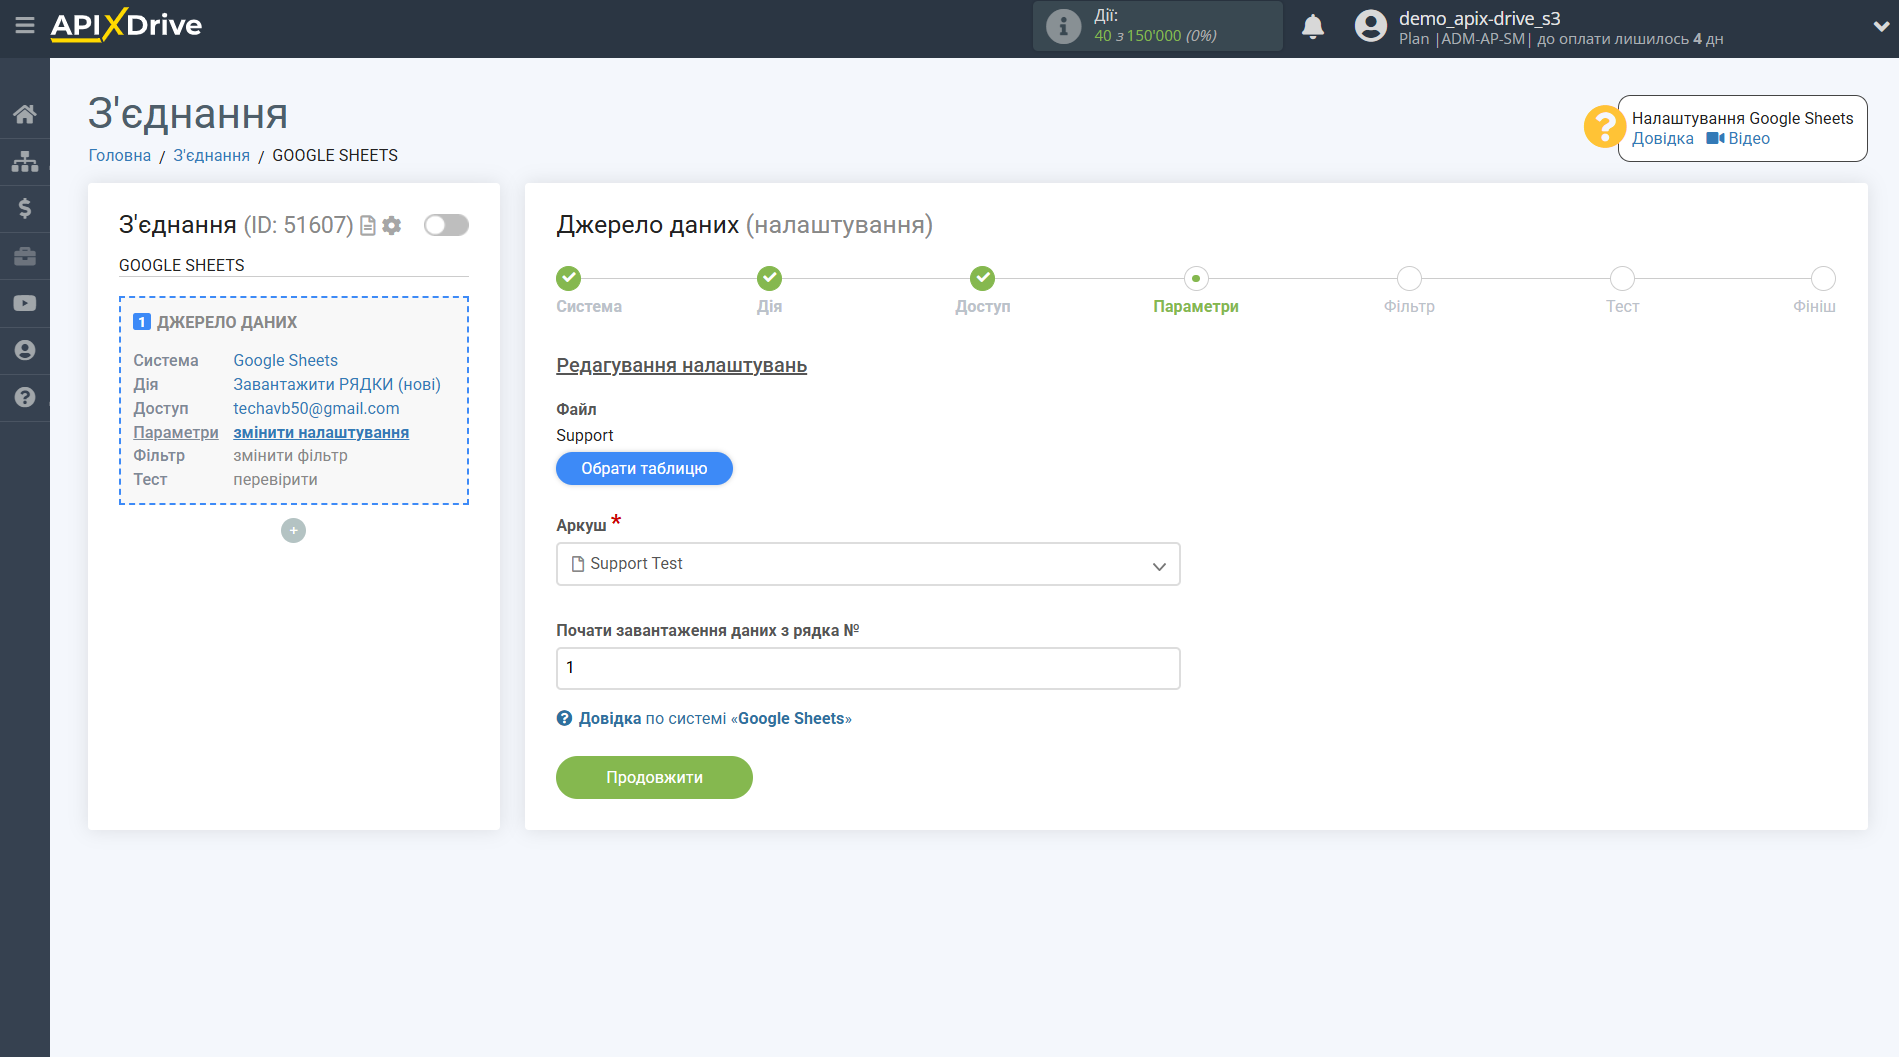
Task: Go to З'єднання breadcrumb
Action: 212,155
